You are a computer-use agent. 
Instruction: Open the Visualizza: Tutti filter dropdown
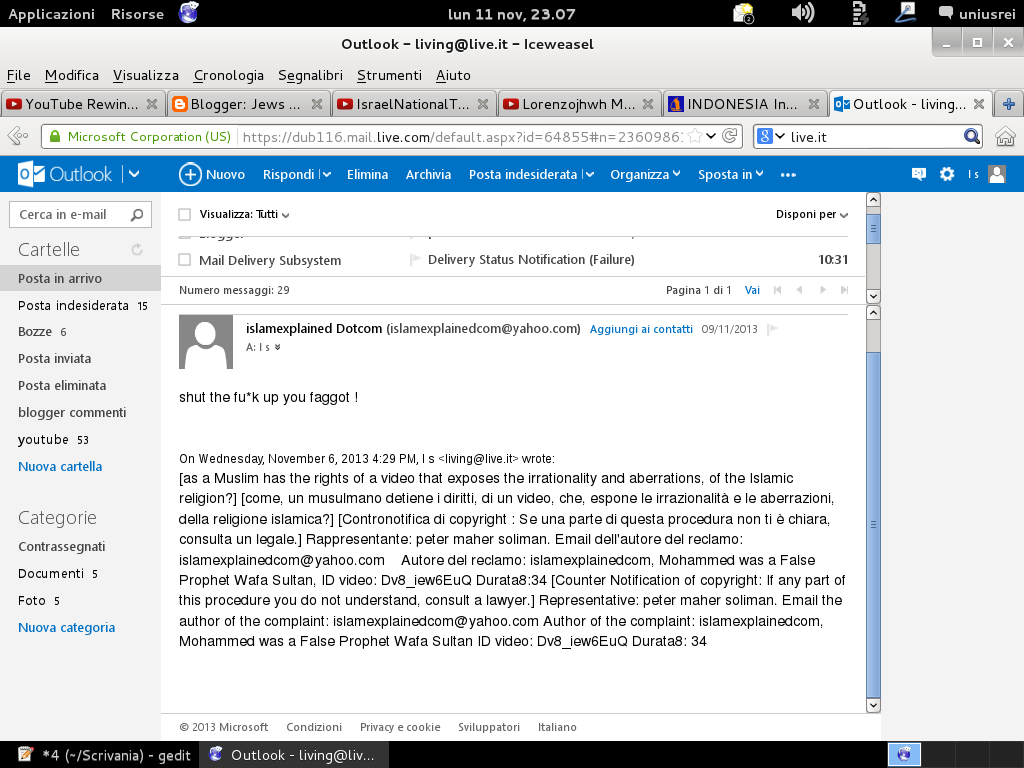[x=244, y=214]
